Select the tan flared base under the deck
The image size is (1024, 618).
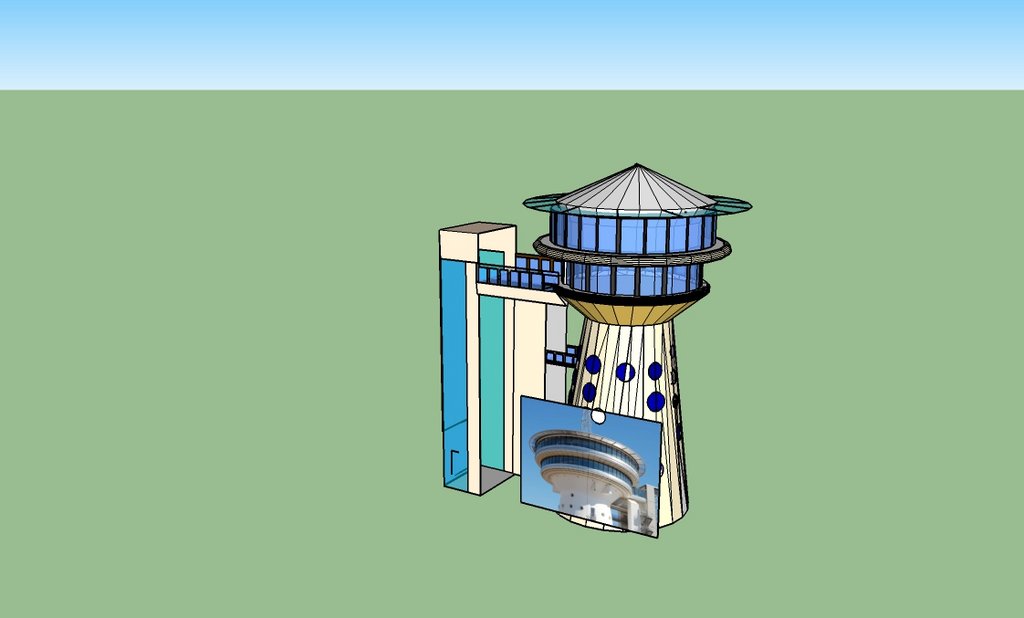(632, 312)
